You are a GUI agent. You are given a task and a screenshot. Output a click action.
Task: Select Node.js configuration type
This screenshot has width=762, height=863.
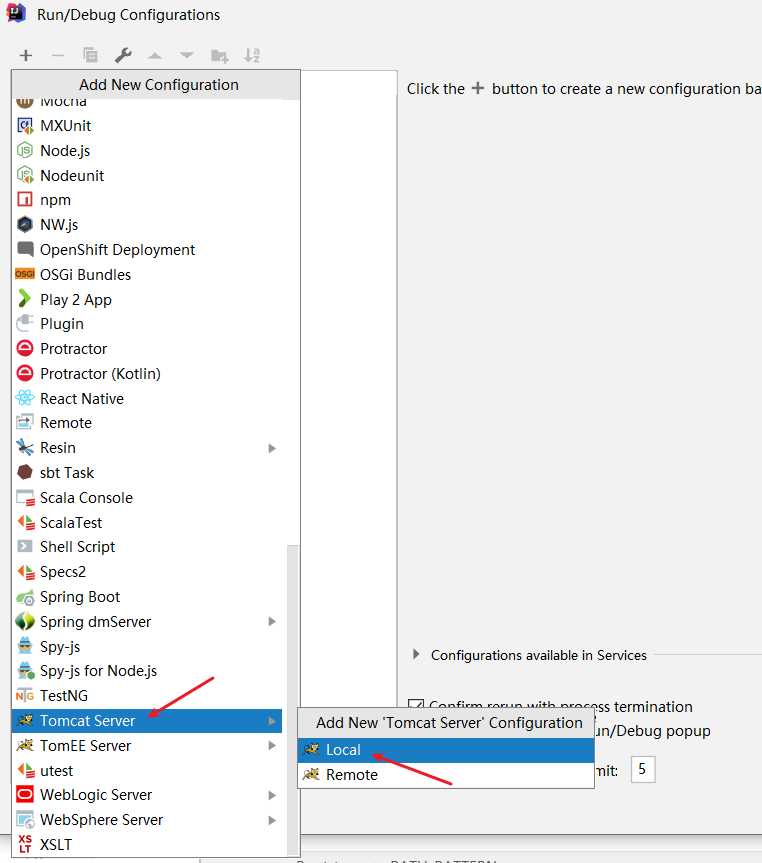pyautogui.click(x=146, y=150)
